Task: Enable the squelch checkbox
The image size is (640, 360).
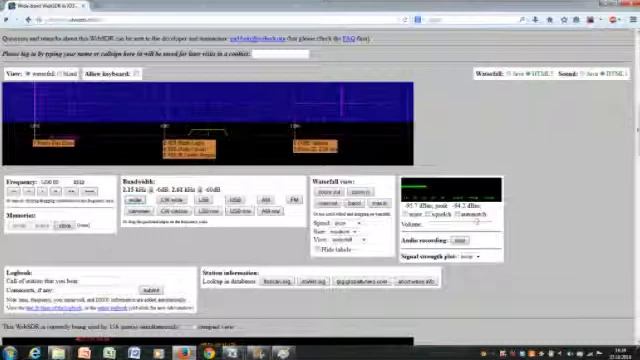Action: coord(428,214)
